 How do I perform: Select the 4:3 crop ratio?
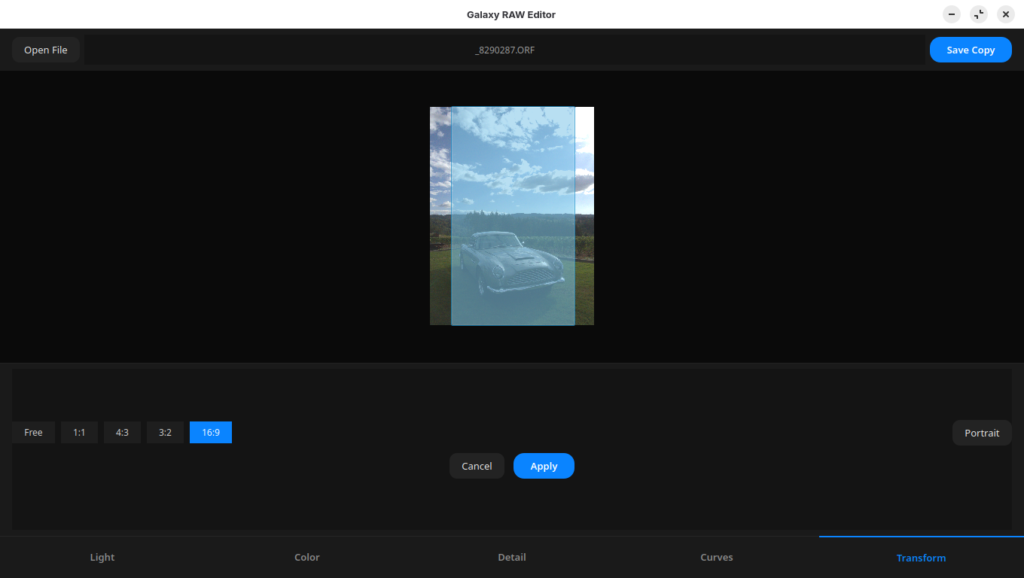coord(122,432)
